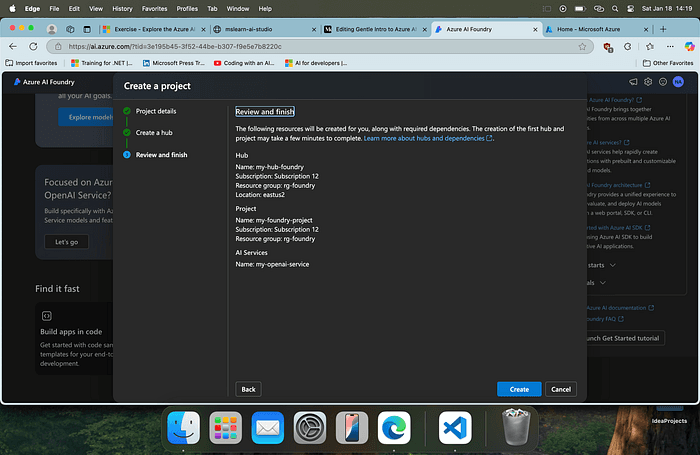Expand the quick starts chevron
The height and width of the screenshot is (455, 700).
pos(612,265)
